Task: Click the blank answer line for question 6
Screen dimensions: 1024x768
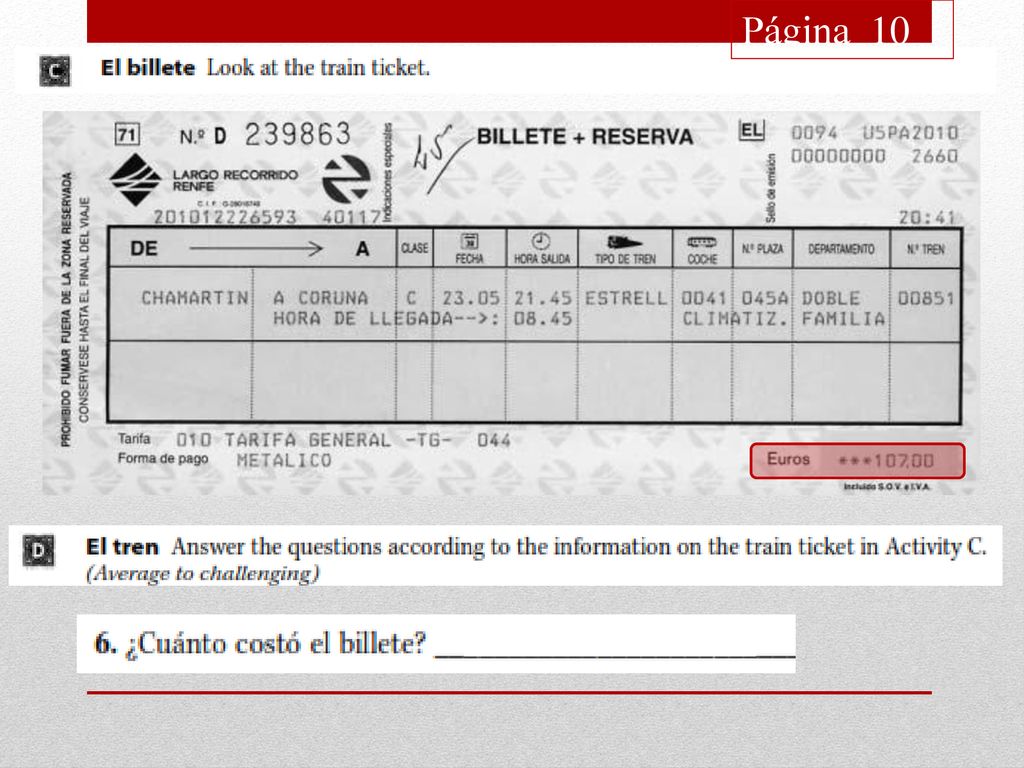Action: click(x=615, y=654)
